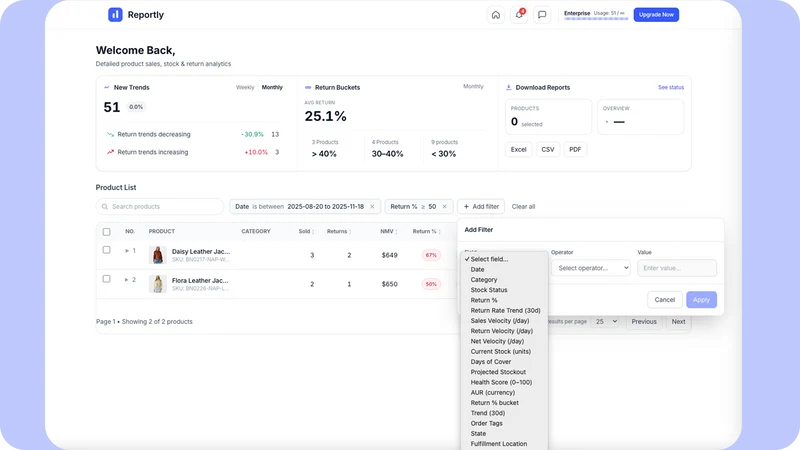Select State field option
Viewport: 800px width, 450px height.
coord(504,433)
